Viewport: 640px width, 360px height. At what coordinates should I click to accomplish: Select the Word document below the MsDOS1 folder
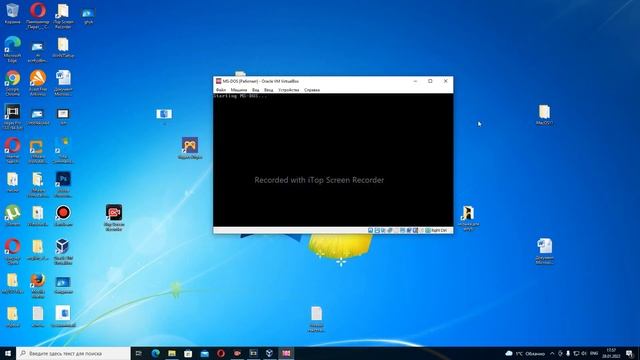[x=544, y=251]
